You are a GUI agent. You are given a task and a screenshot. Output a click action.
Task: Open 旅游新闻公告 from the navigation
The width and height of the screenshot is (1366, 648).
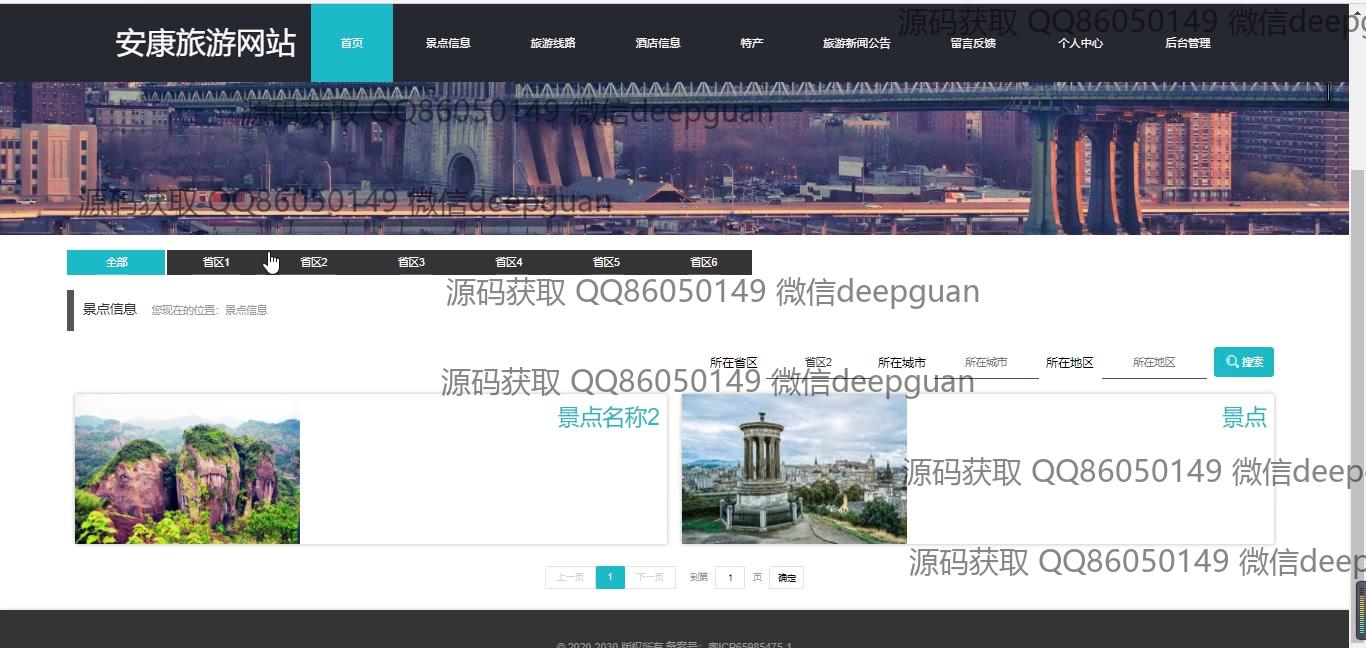click(857, 43)
